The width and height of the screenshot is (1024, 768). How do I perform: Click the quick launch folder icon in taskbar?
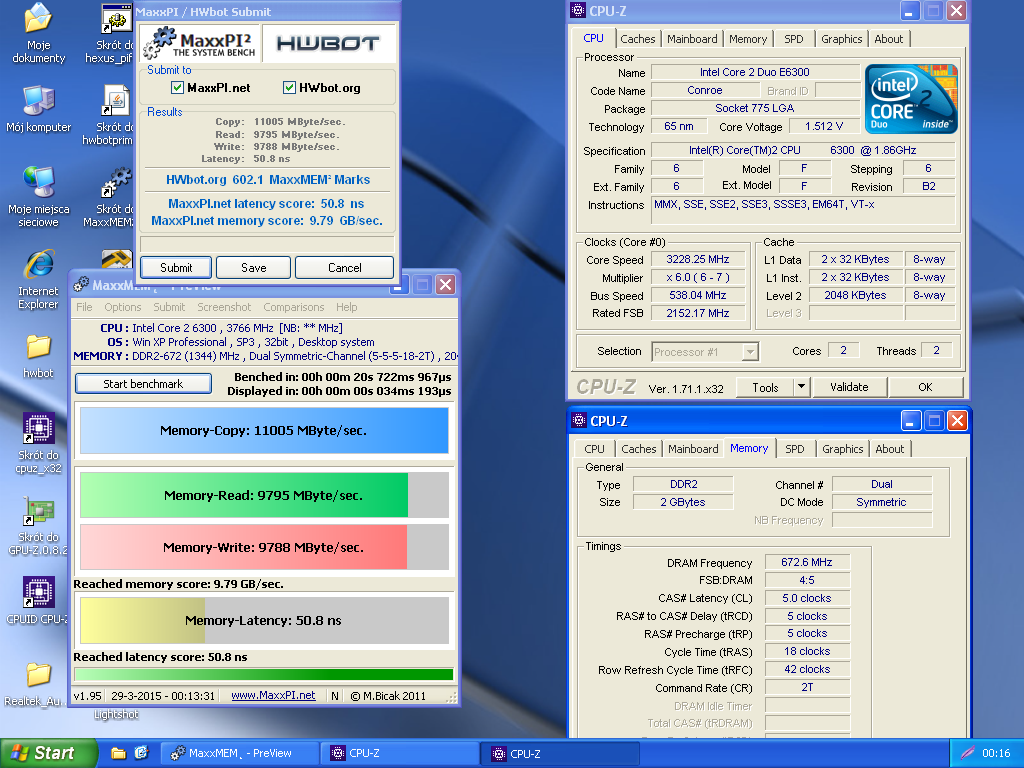118,753
